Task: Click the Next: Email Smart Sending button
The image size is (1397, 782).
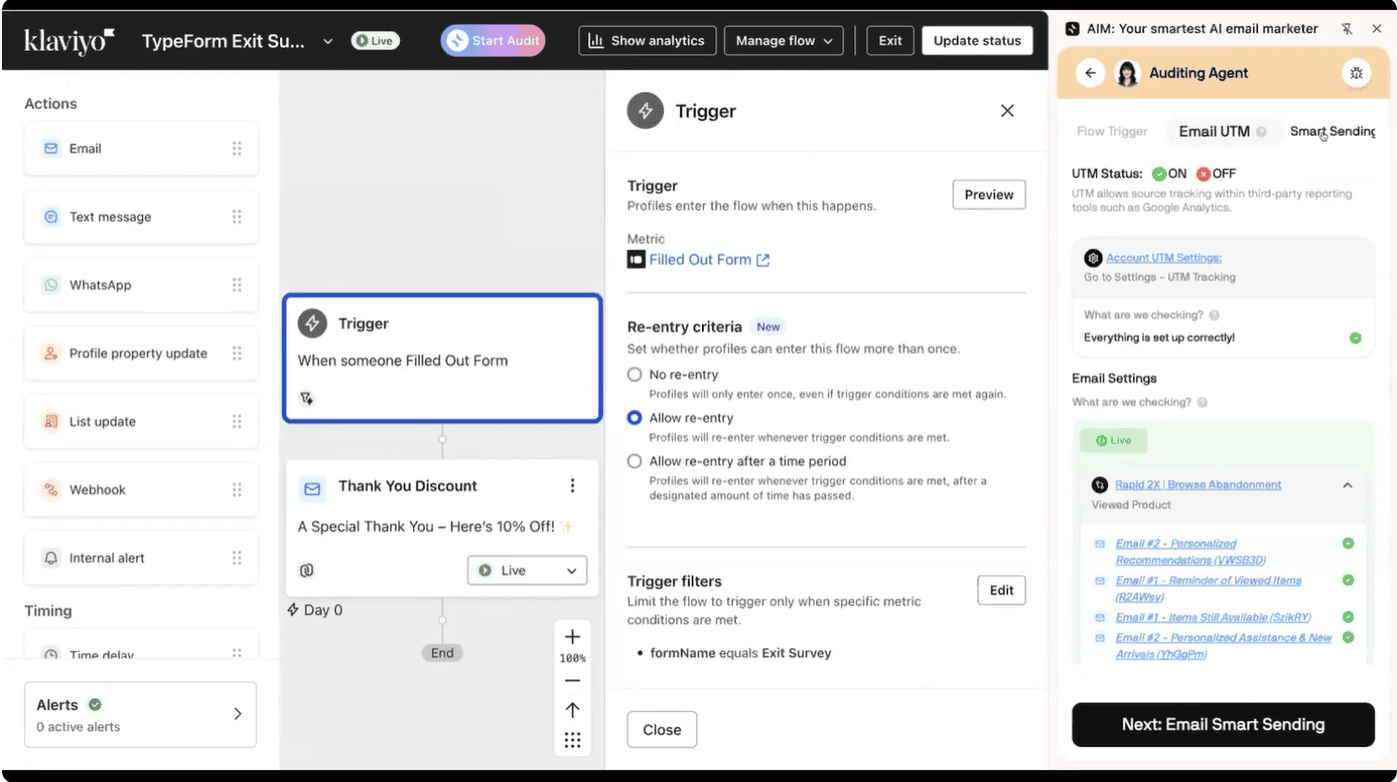Action: (1222, 725)
